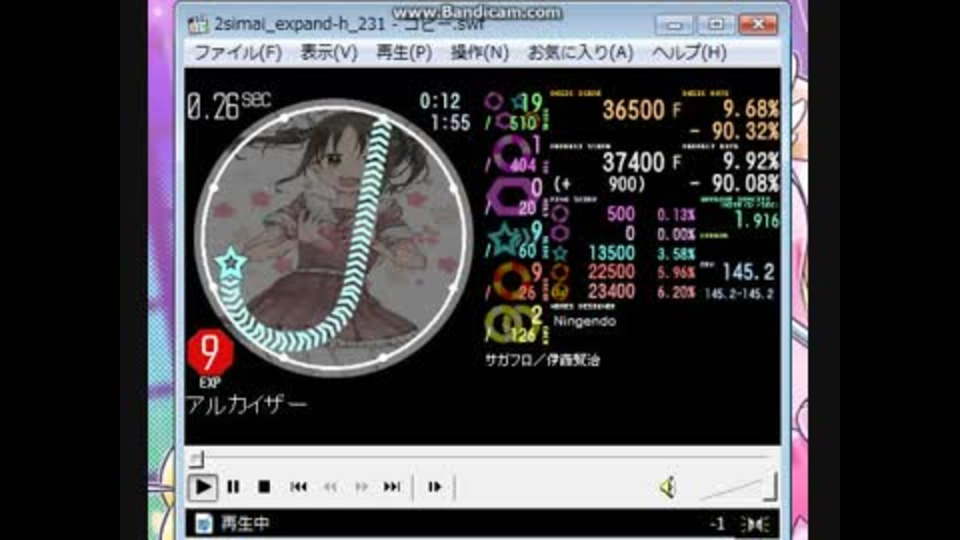Image resolution: width=960 pixels, height=540 pixels.
Task: Click the score value 36500
Action: 634,110
